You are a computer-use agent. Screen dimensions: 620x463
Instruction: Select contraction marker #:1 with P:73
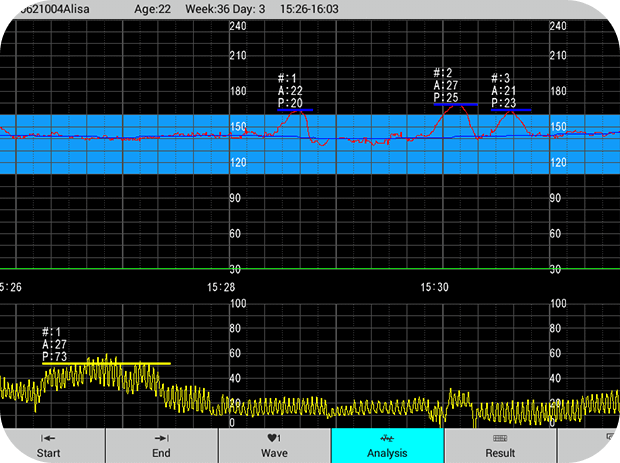pyautogui.click(x=55, y=344)
